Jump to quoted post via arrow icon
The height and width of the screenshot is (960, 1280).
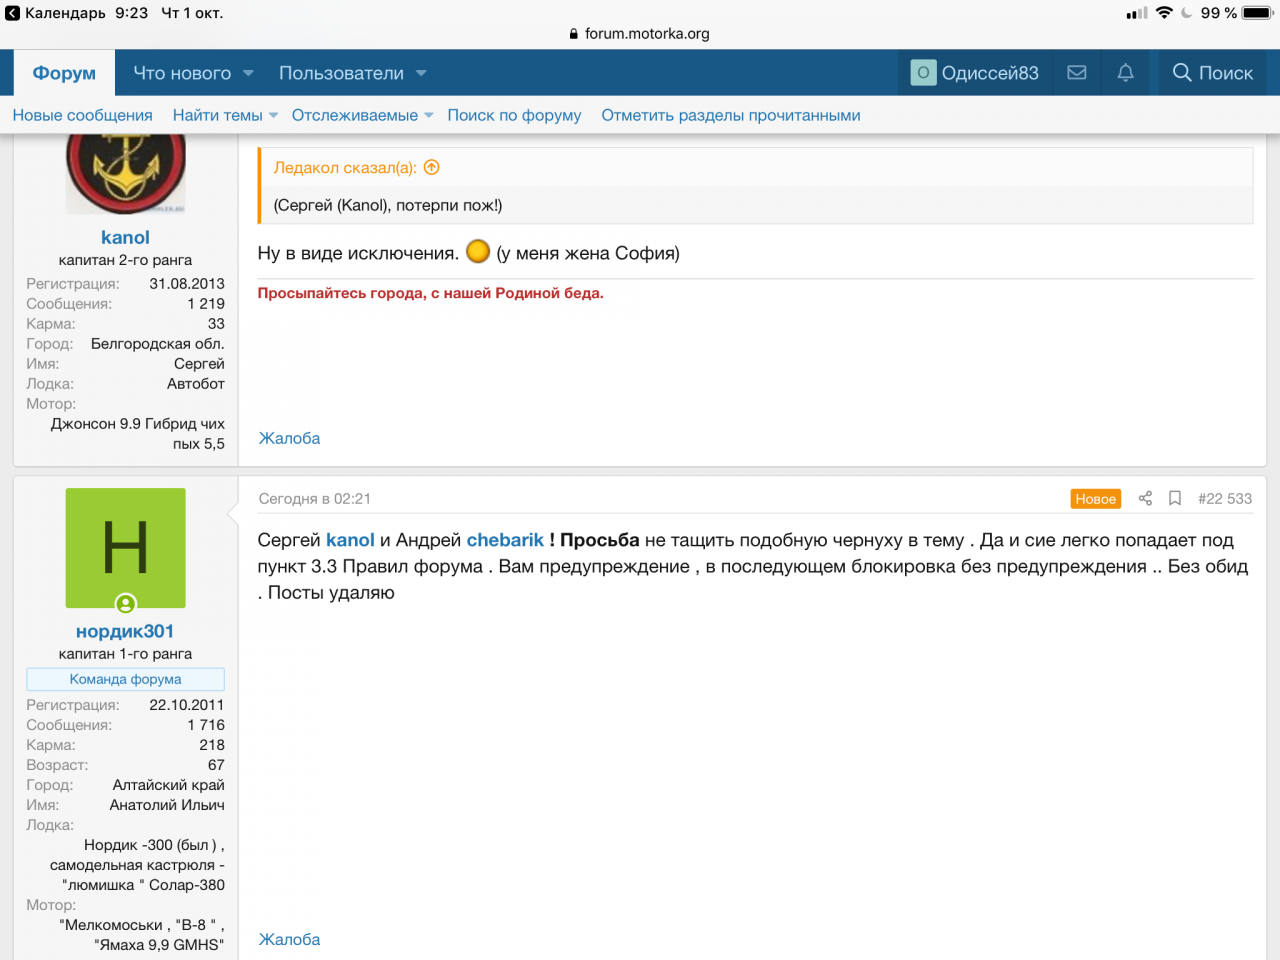coord(432,168)
